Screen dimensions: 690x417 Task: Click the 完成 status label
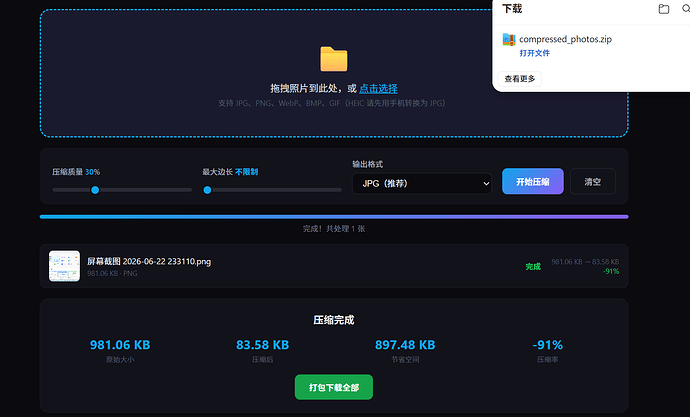click(x=533, y=266)
